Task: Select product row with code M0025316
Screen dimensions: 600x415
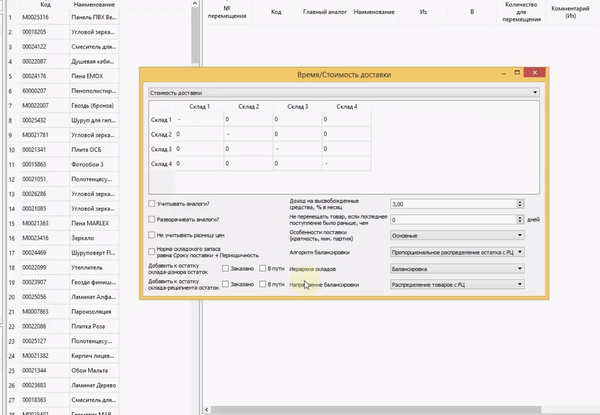Action: tap(63, 17)
